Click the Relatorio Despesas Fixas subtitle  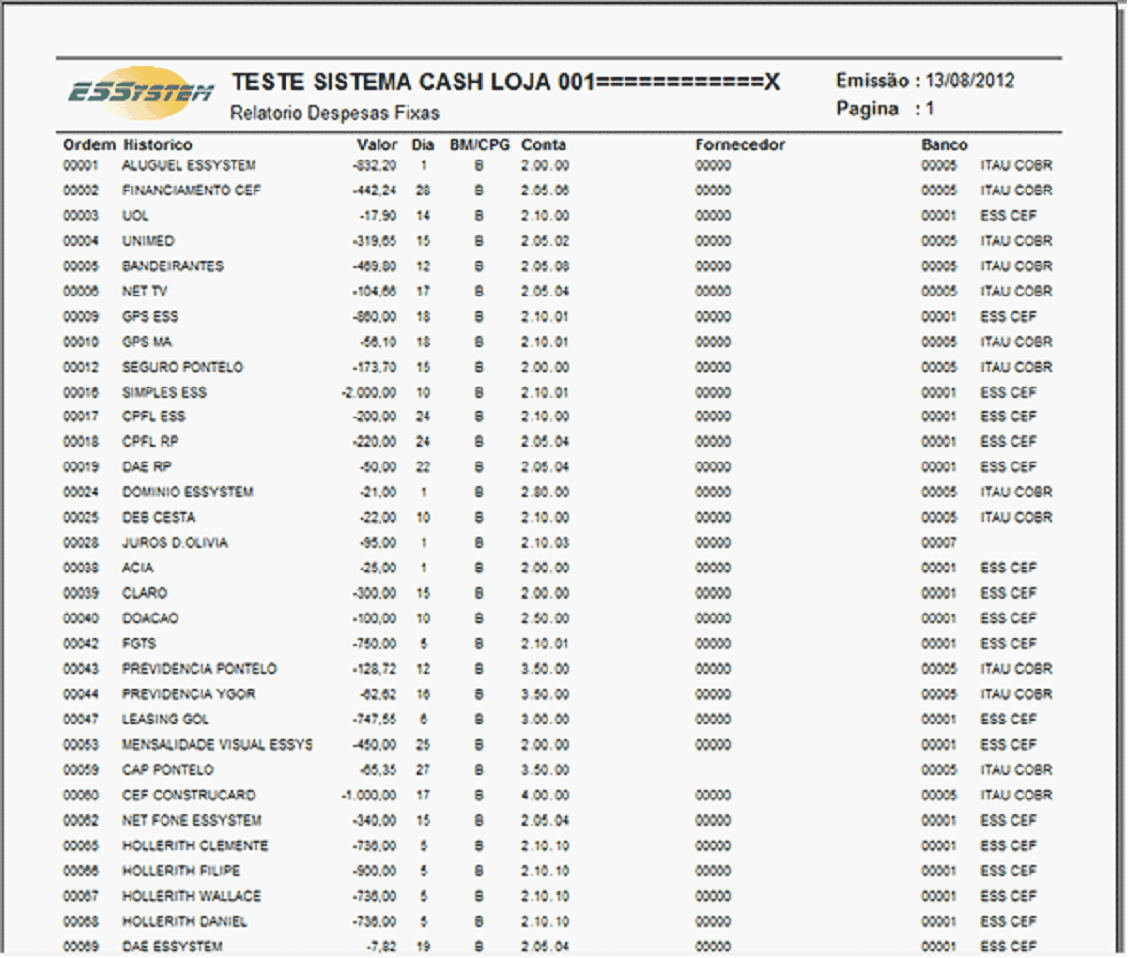click(334, 113)
